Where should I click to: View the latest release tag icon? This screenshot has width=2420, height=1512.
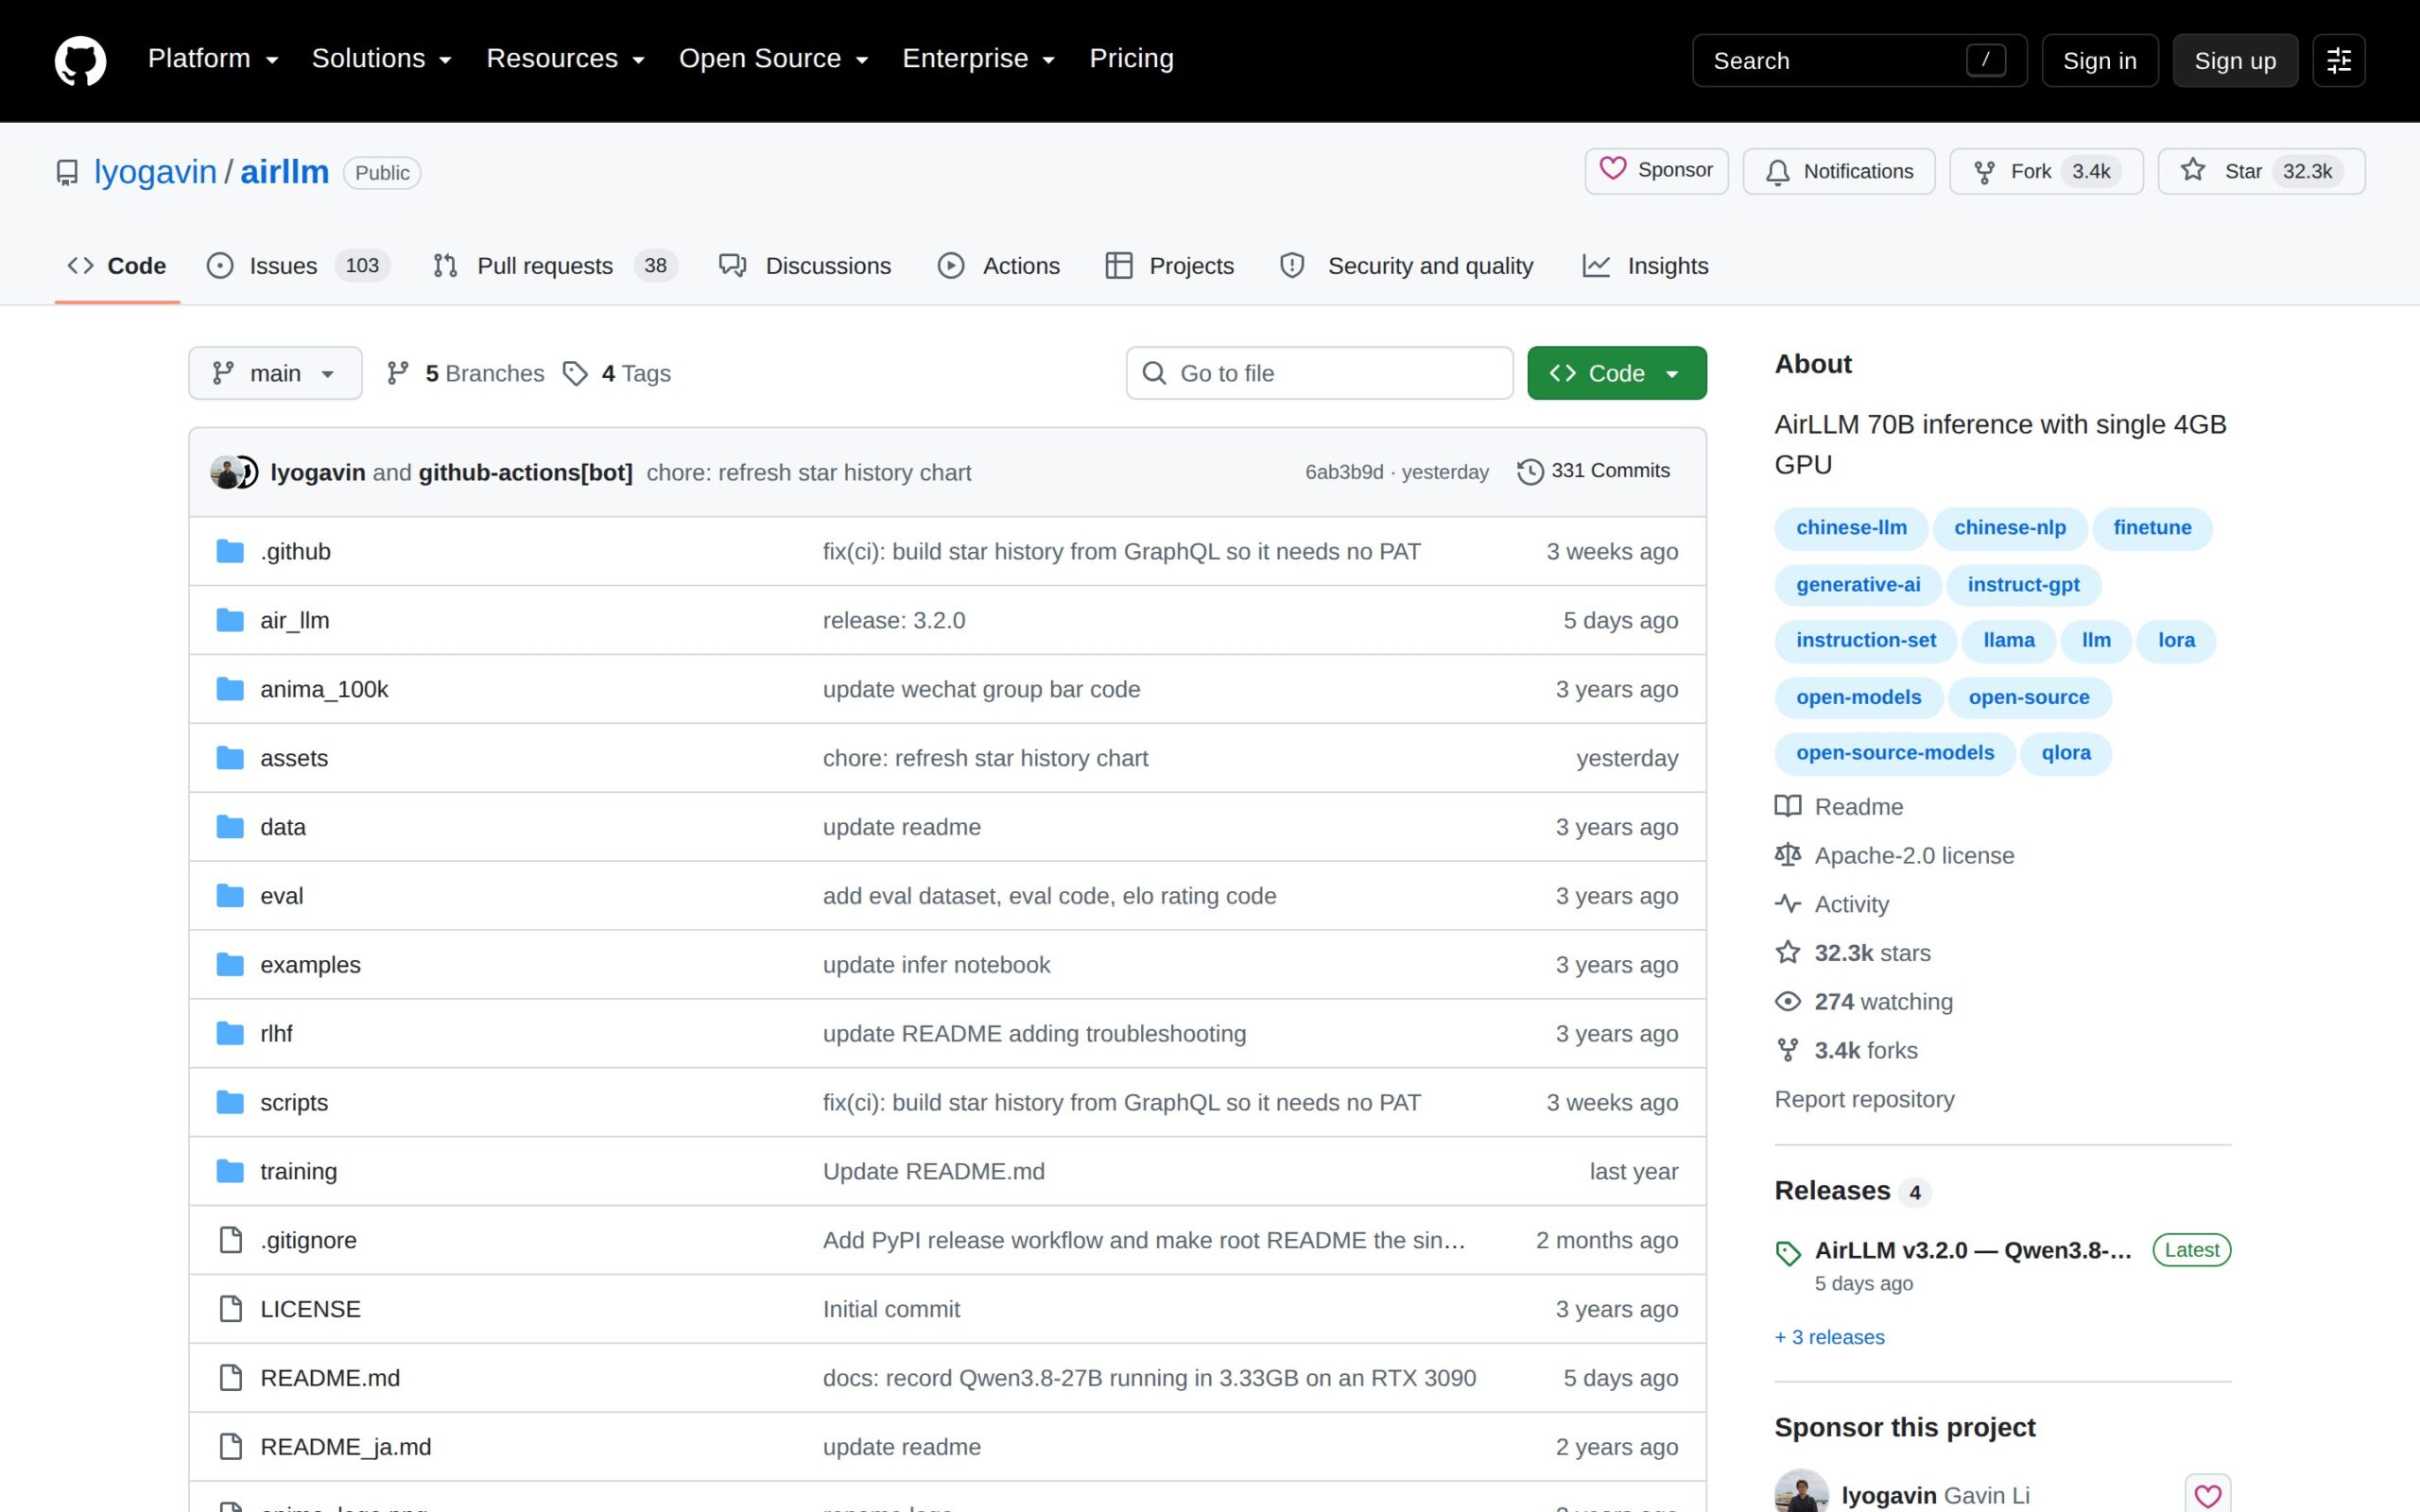1788,1252
